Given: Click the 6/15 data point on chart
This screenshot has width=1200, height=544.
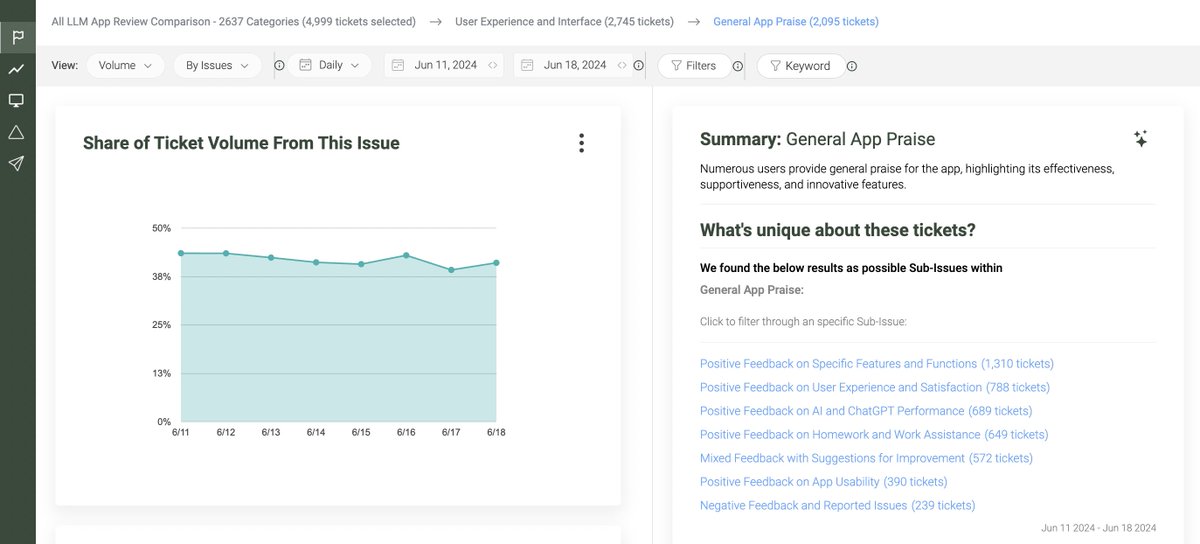Looking at the screenshot, I should pos(361,264).
